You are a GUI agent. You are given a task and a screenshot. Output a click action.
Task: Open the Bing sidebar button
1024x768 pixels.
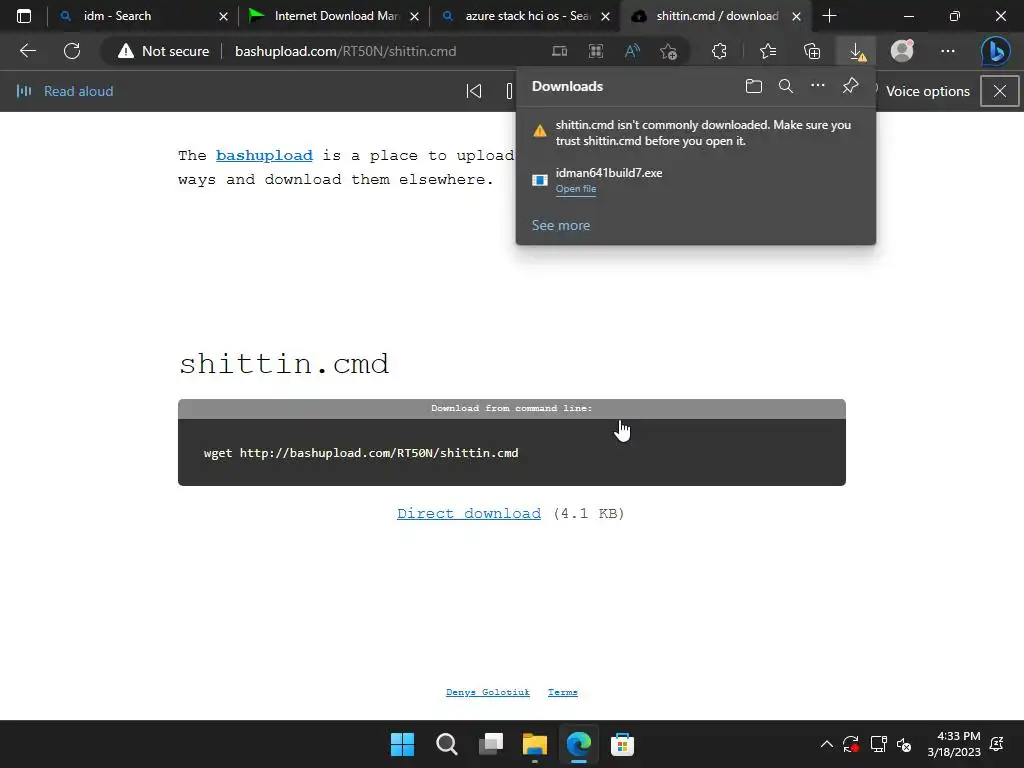point(995,51)
